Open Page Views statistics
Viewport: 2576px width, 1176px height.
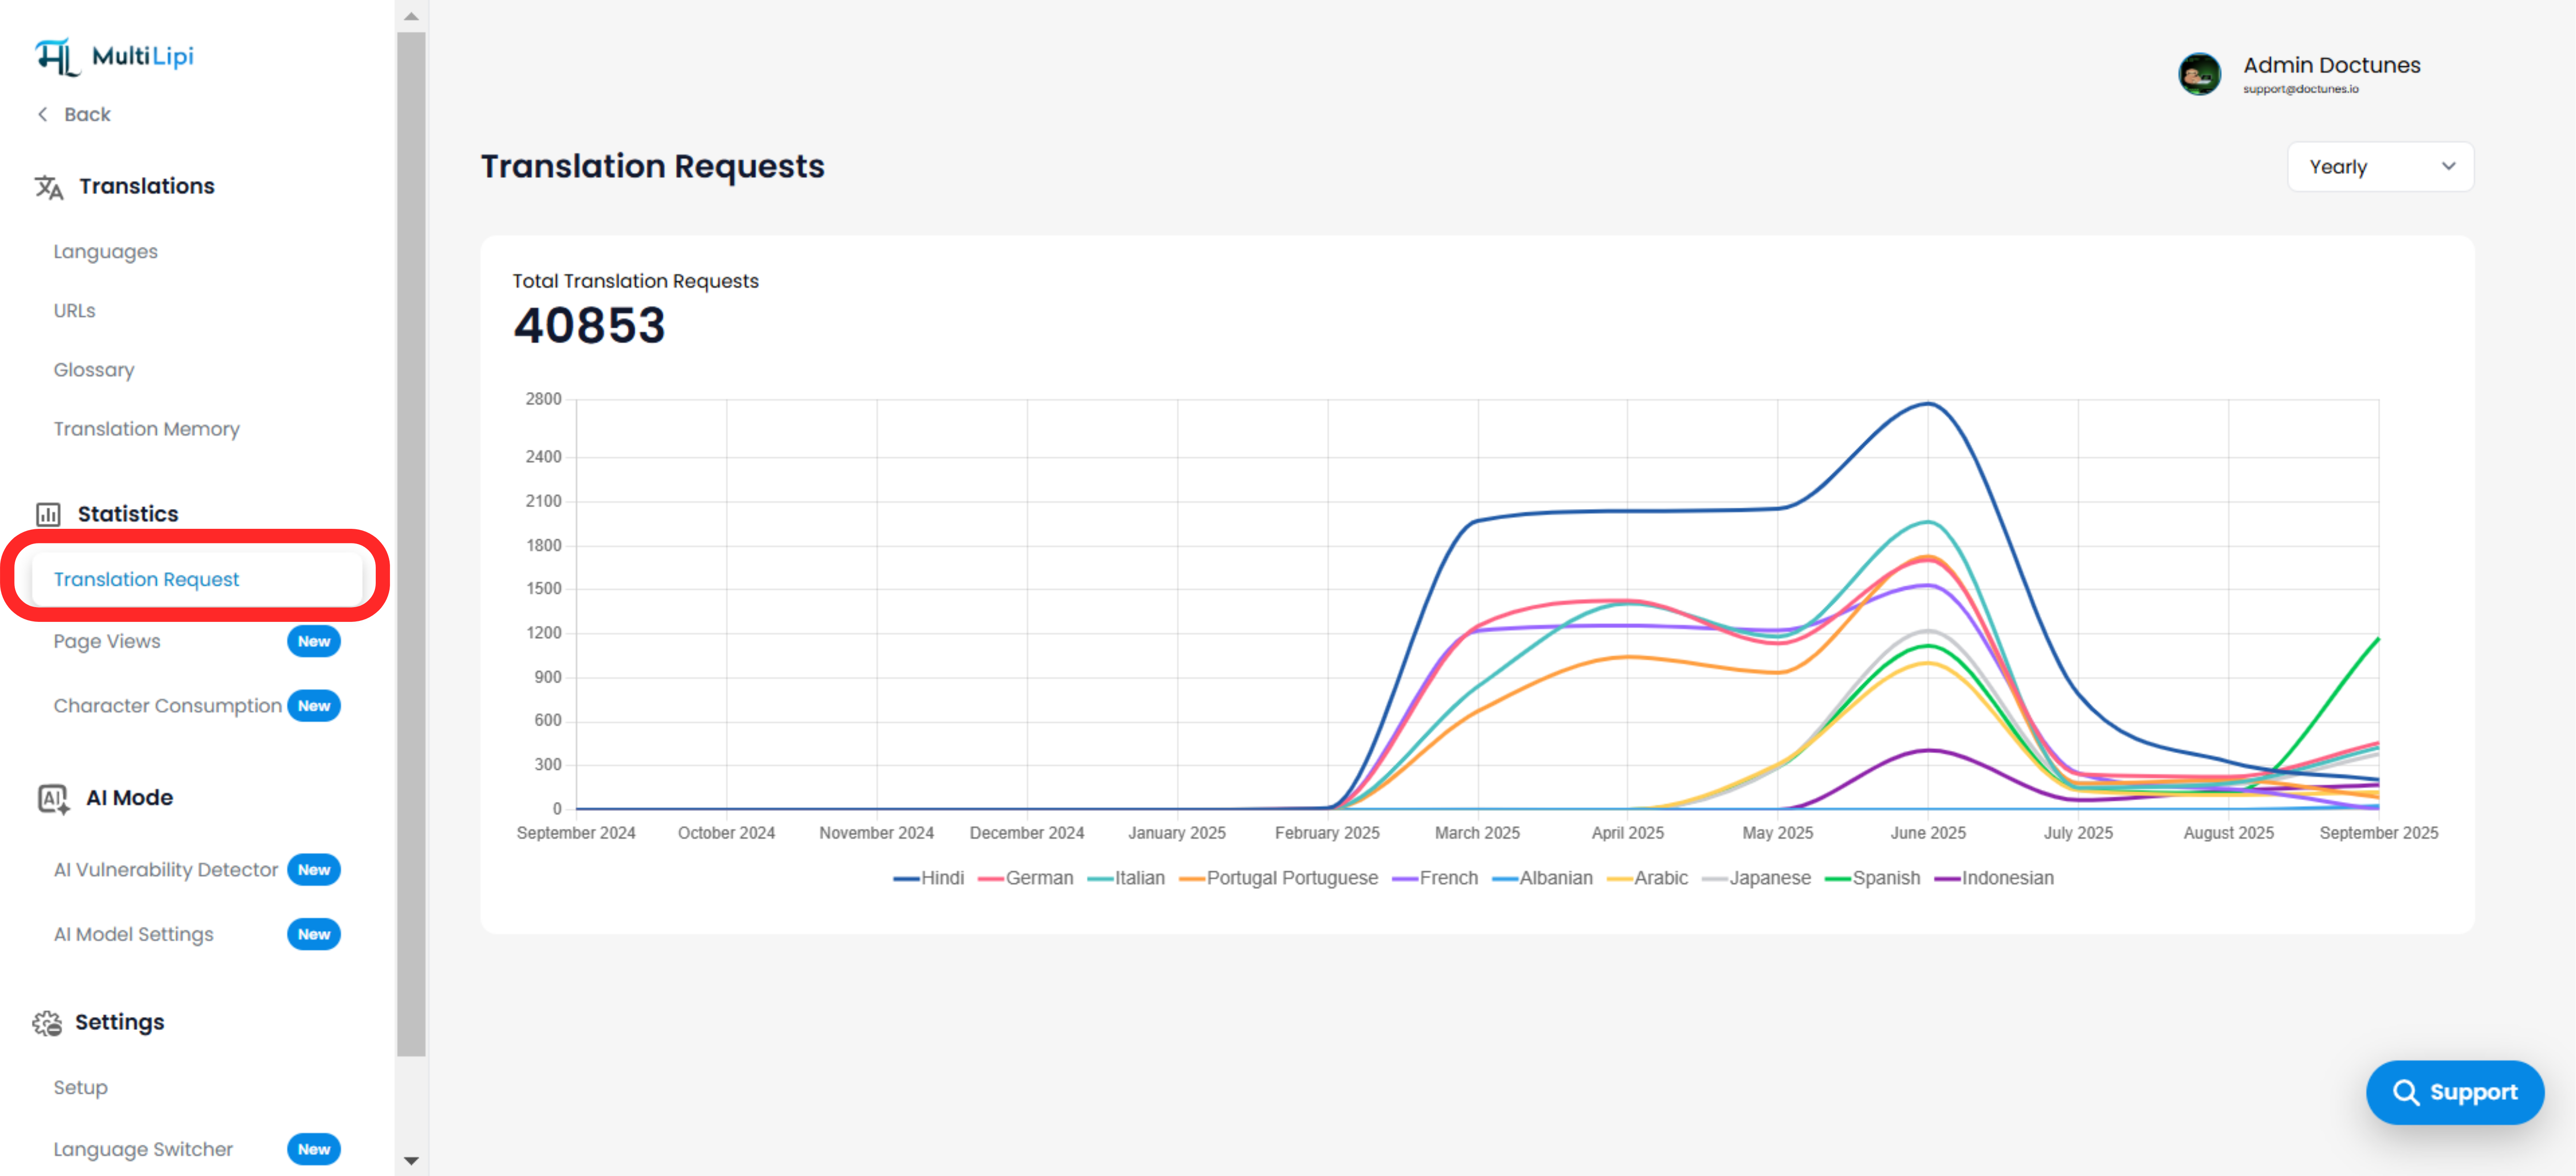106,642
